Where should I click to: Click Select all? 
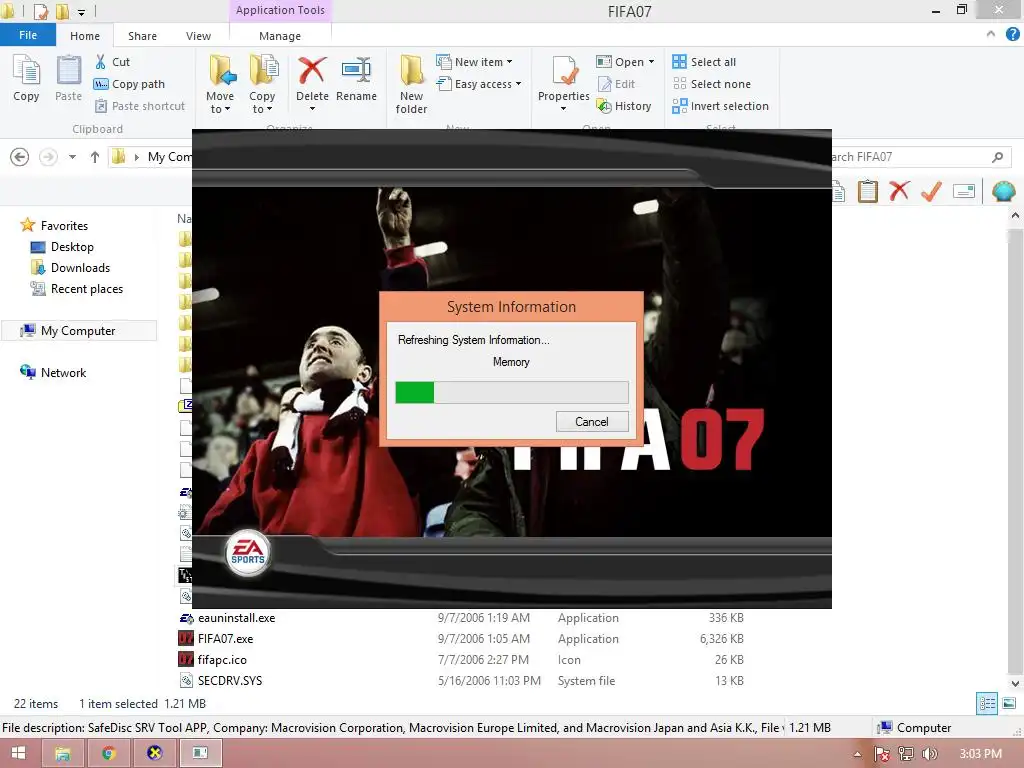point(704,62)
